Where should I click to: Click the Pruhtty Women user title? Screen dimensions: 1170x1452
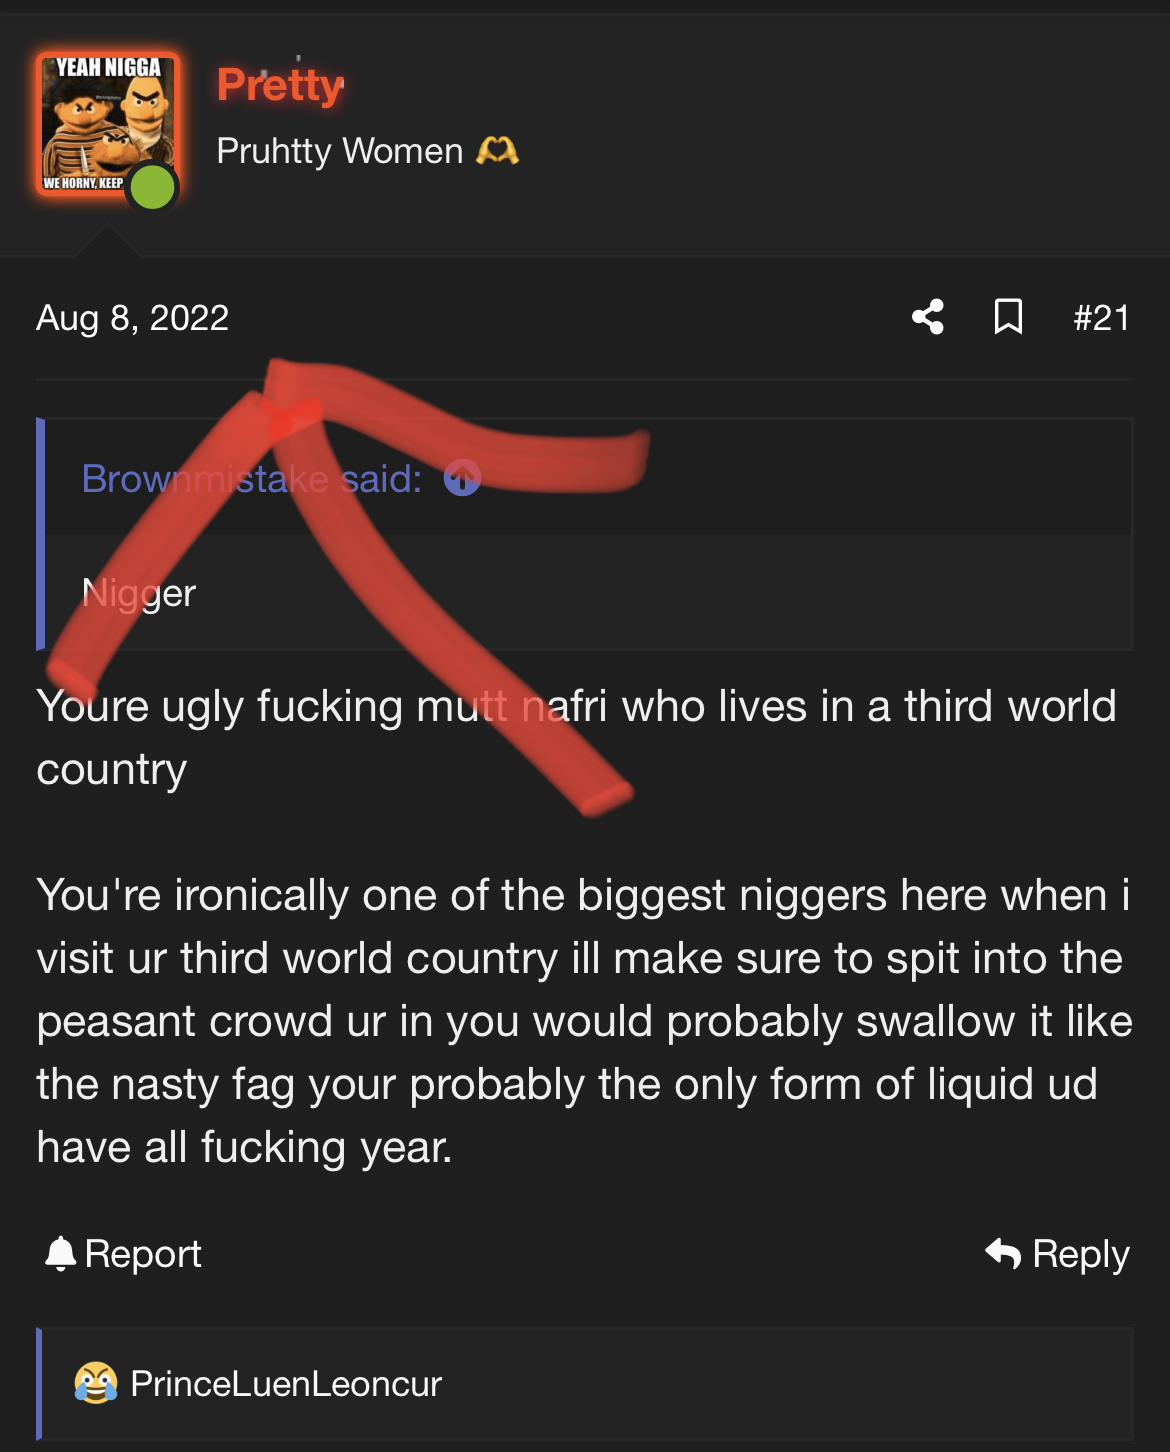340,151
